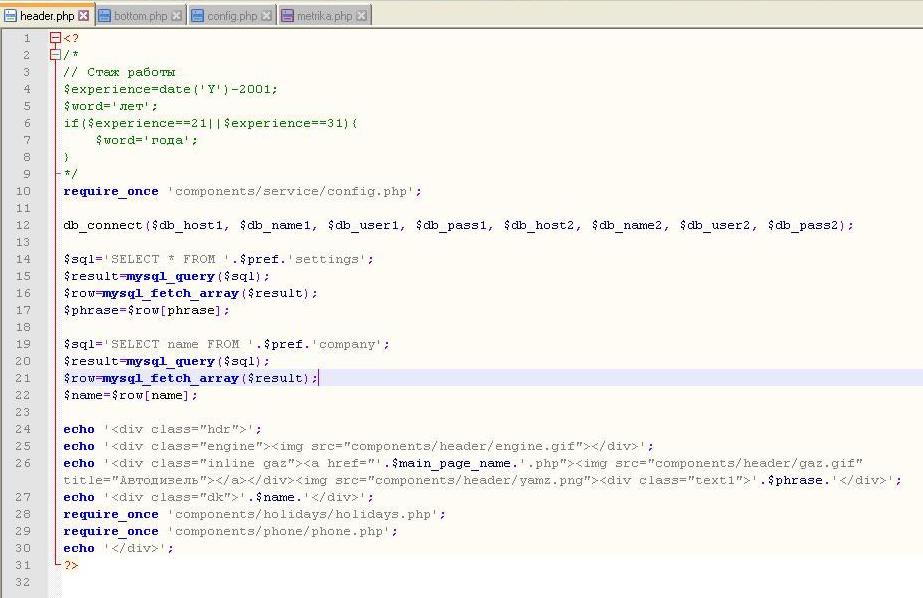The image size is (923, 598).
Task: Click the disk icon on bottom.php tab
Action: coord(105,16)
